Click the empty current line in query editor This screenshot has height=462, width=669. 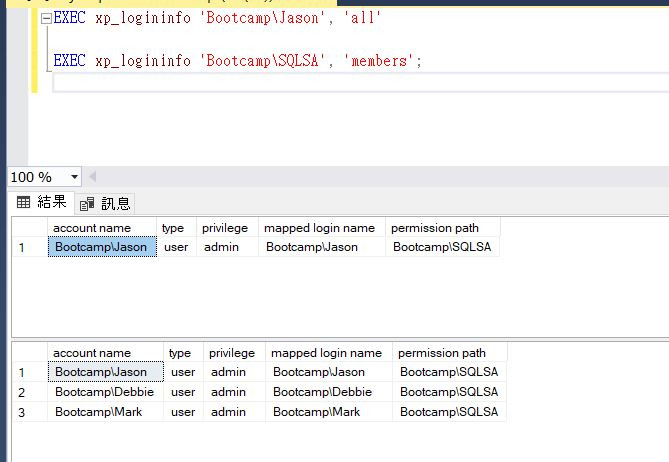click(x=361, y=82)
